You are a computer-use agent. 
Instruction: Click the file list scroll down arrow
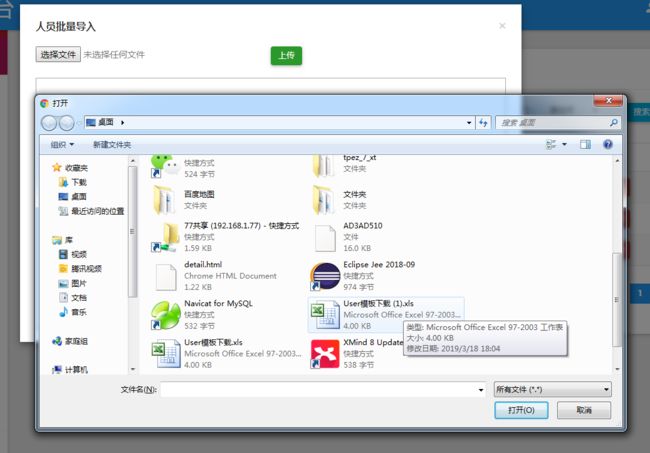[x=617, y=368]
